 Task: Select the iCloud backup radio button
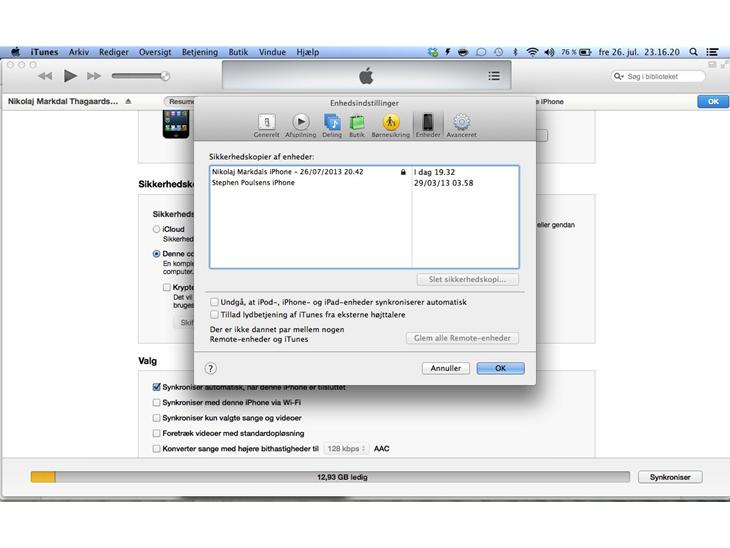coord(157,229)
